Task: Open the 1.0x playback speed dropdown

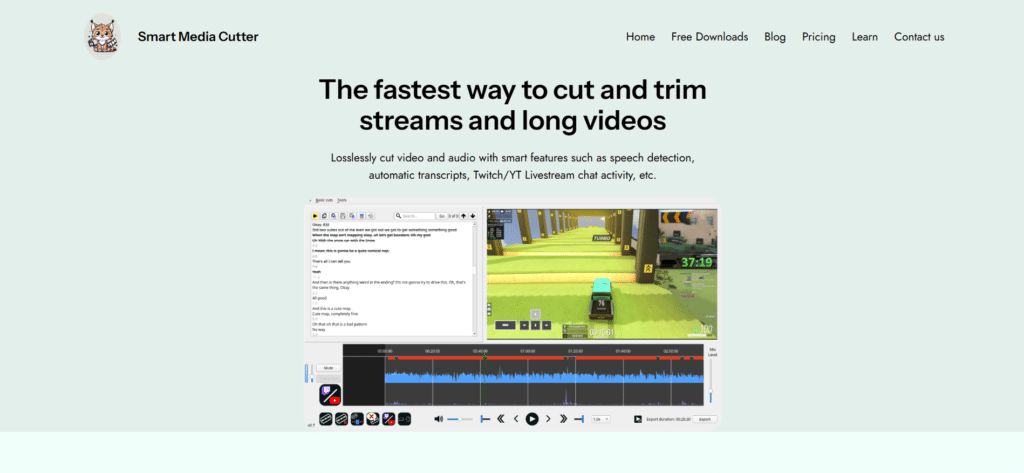Action: 600,419
